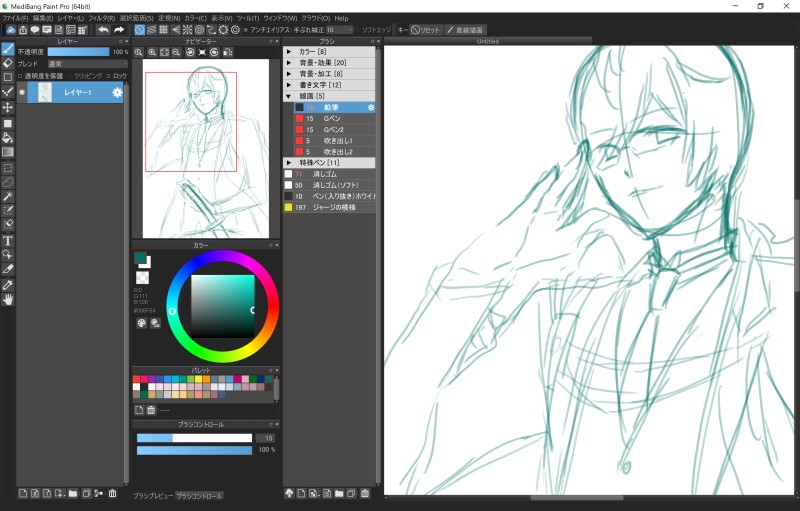The width and height of the screenshot is (800, 511).
Task: Open gear settings for レイヤー1 layer
Action: (x=117, y=92)
